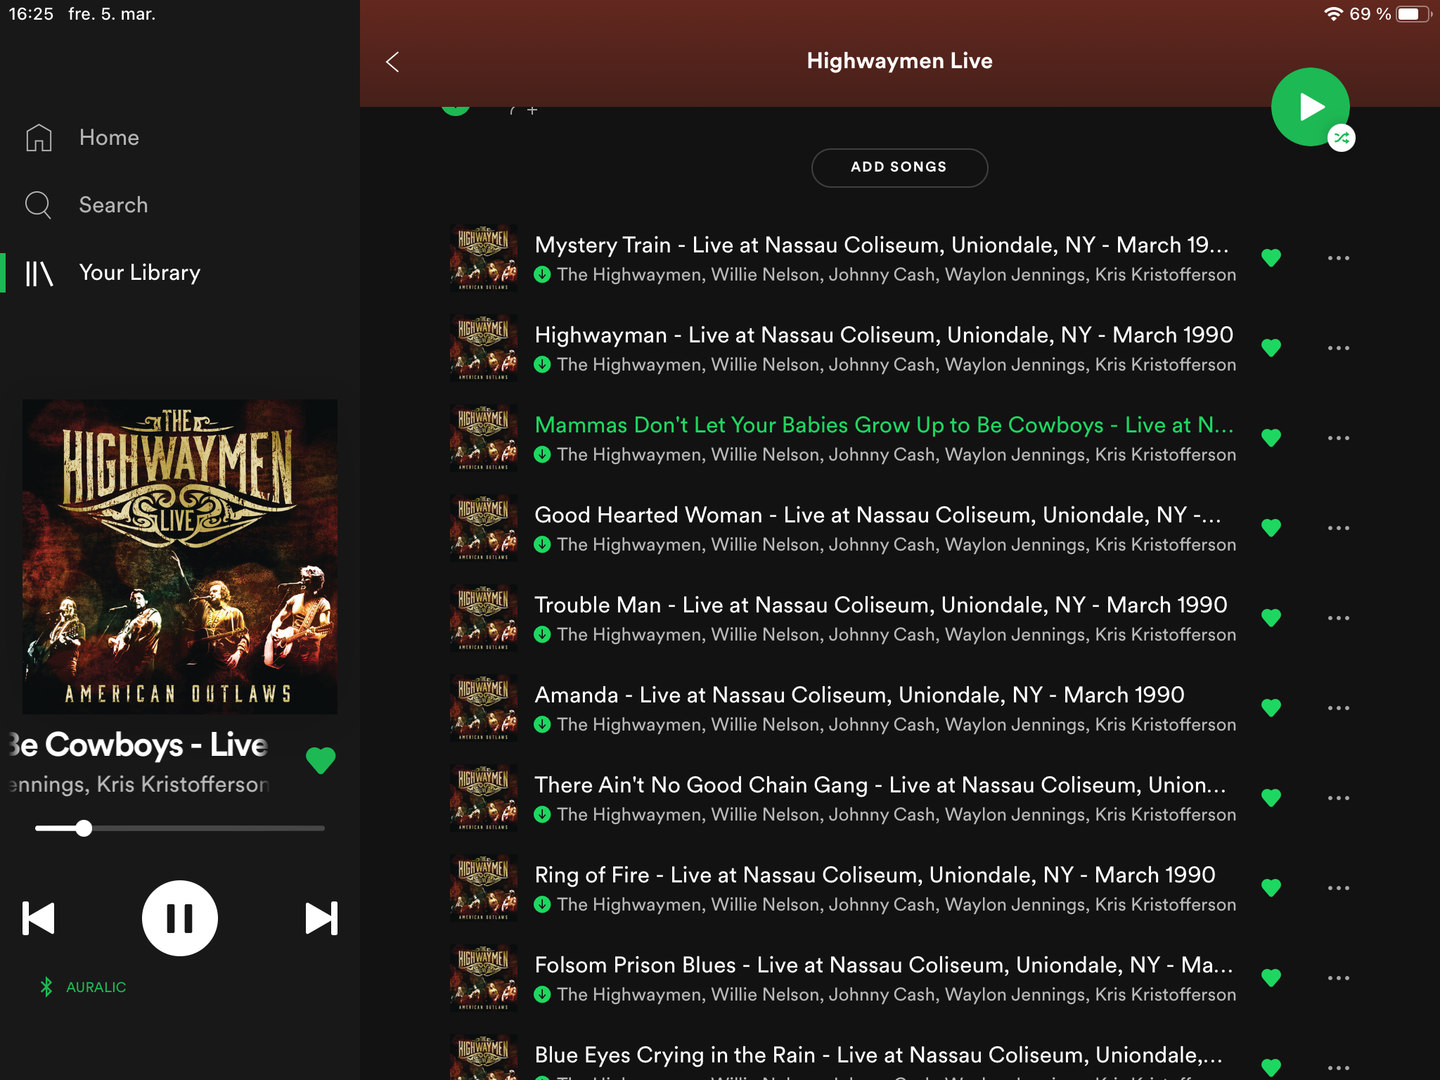This screenshot has width=1440, height=1080.
Task: Click the playback progress slider
Action: coord(180,828)
